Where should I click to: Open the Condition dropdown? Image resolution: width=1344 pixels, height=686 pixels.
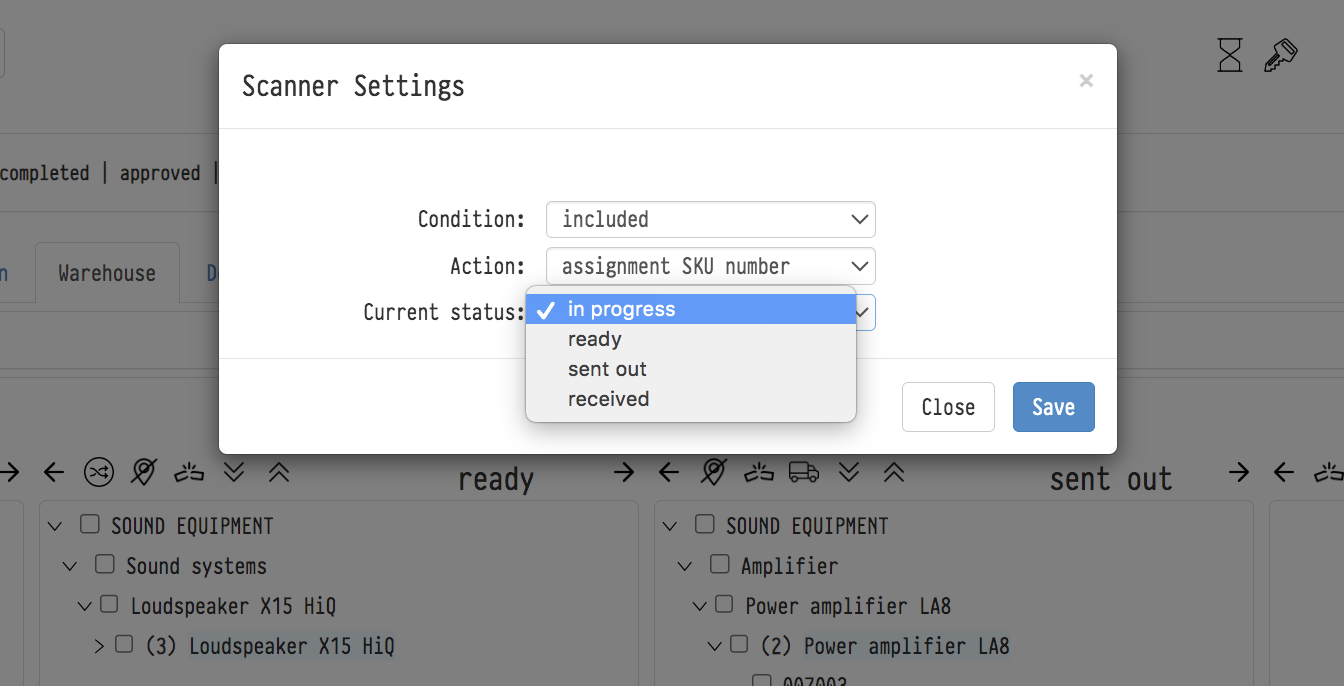click(x=710, y=219)
